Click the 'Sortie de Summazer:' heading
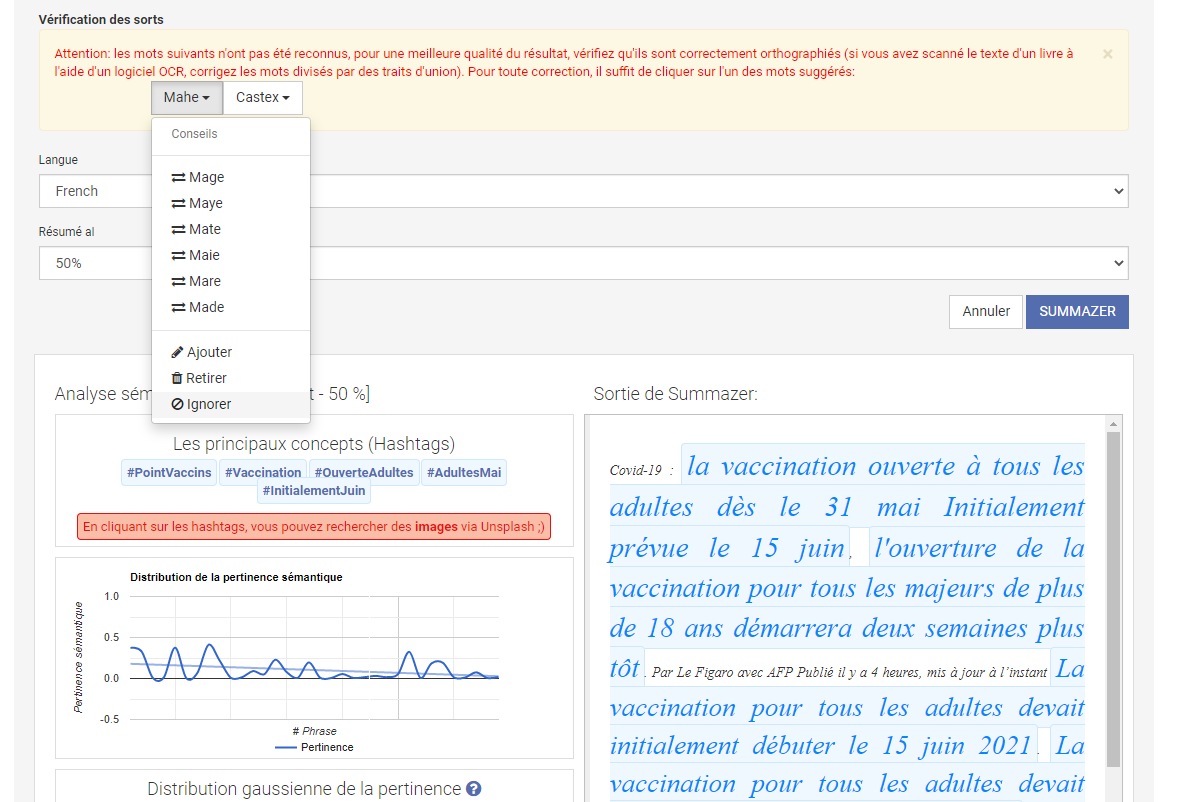Image resolution: width=1182 pixels, height=802 pixels. coord(675,394)
